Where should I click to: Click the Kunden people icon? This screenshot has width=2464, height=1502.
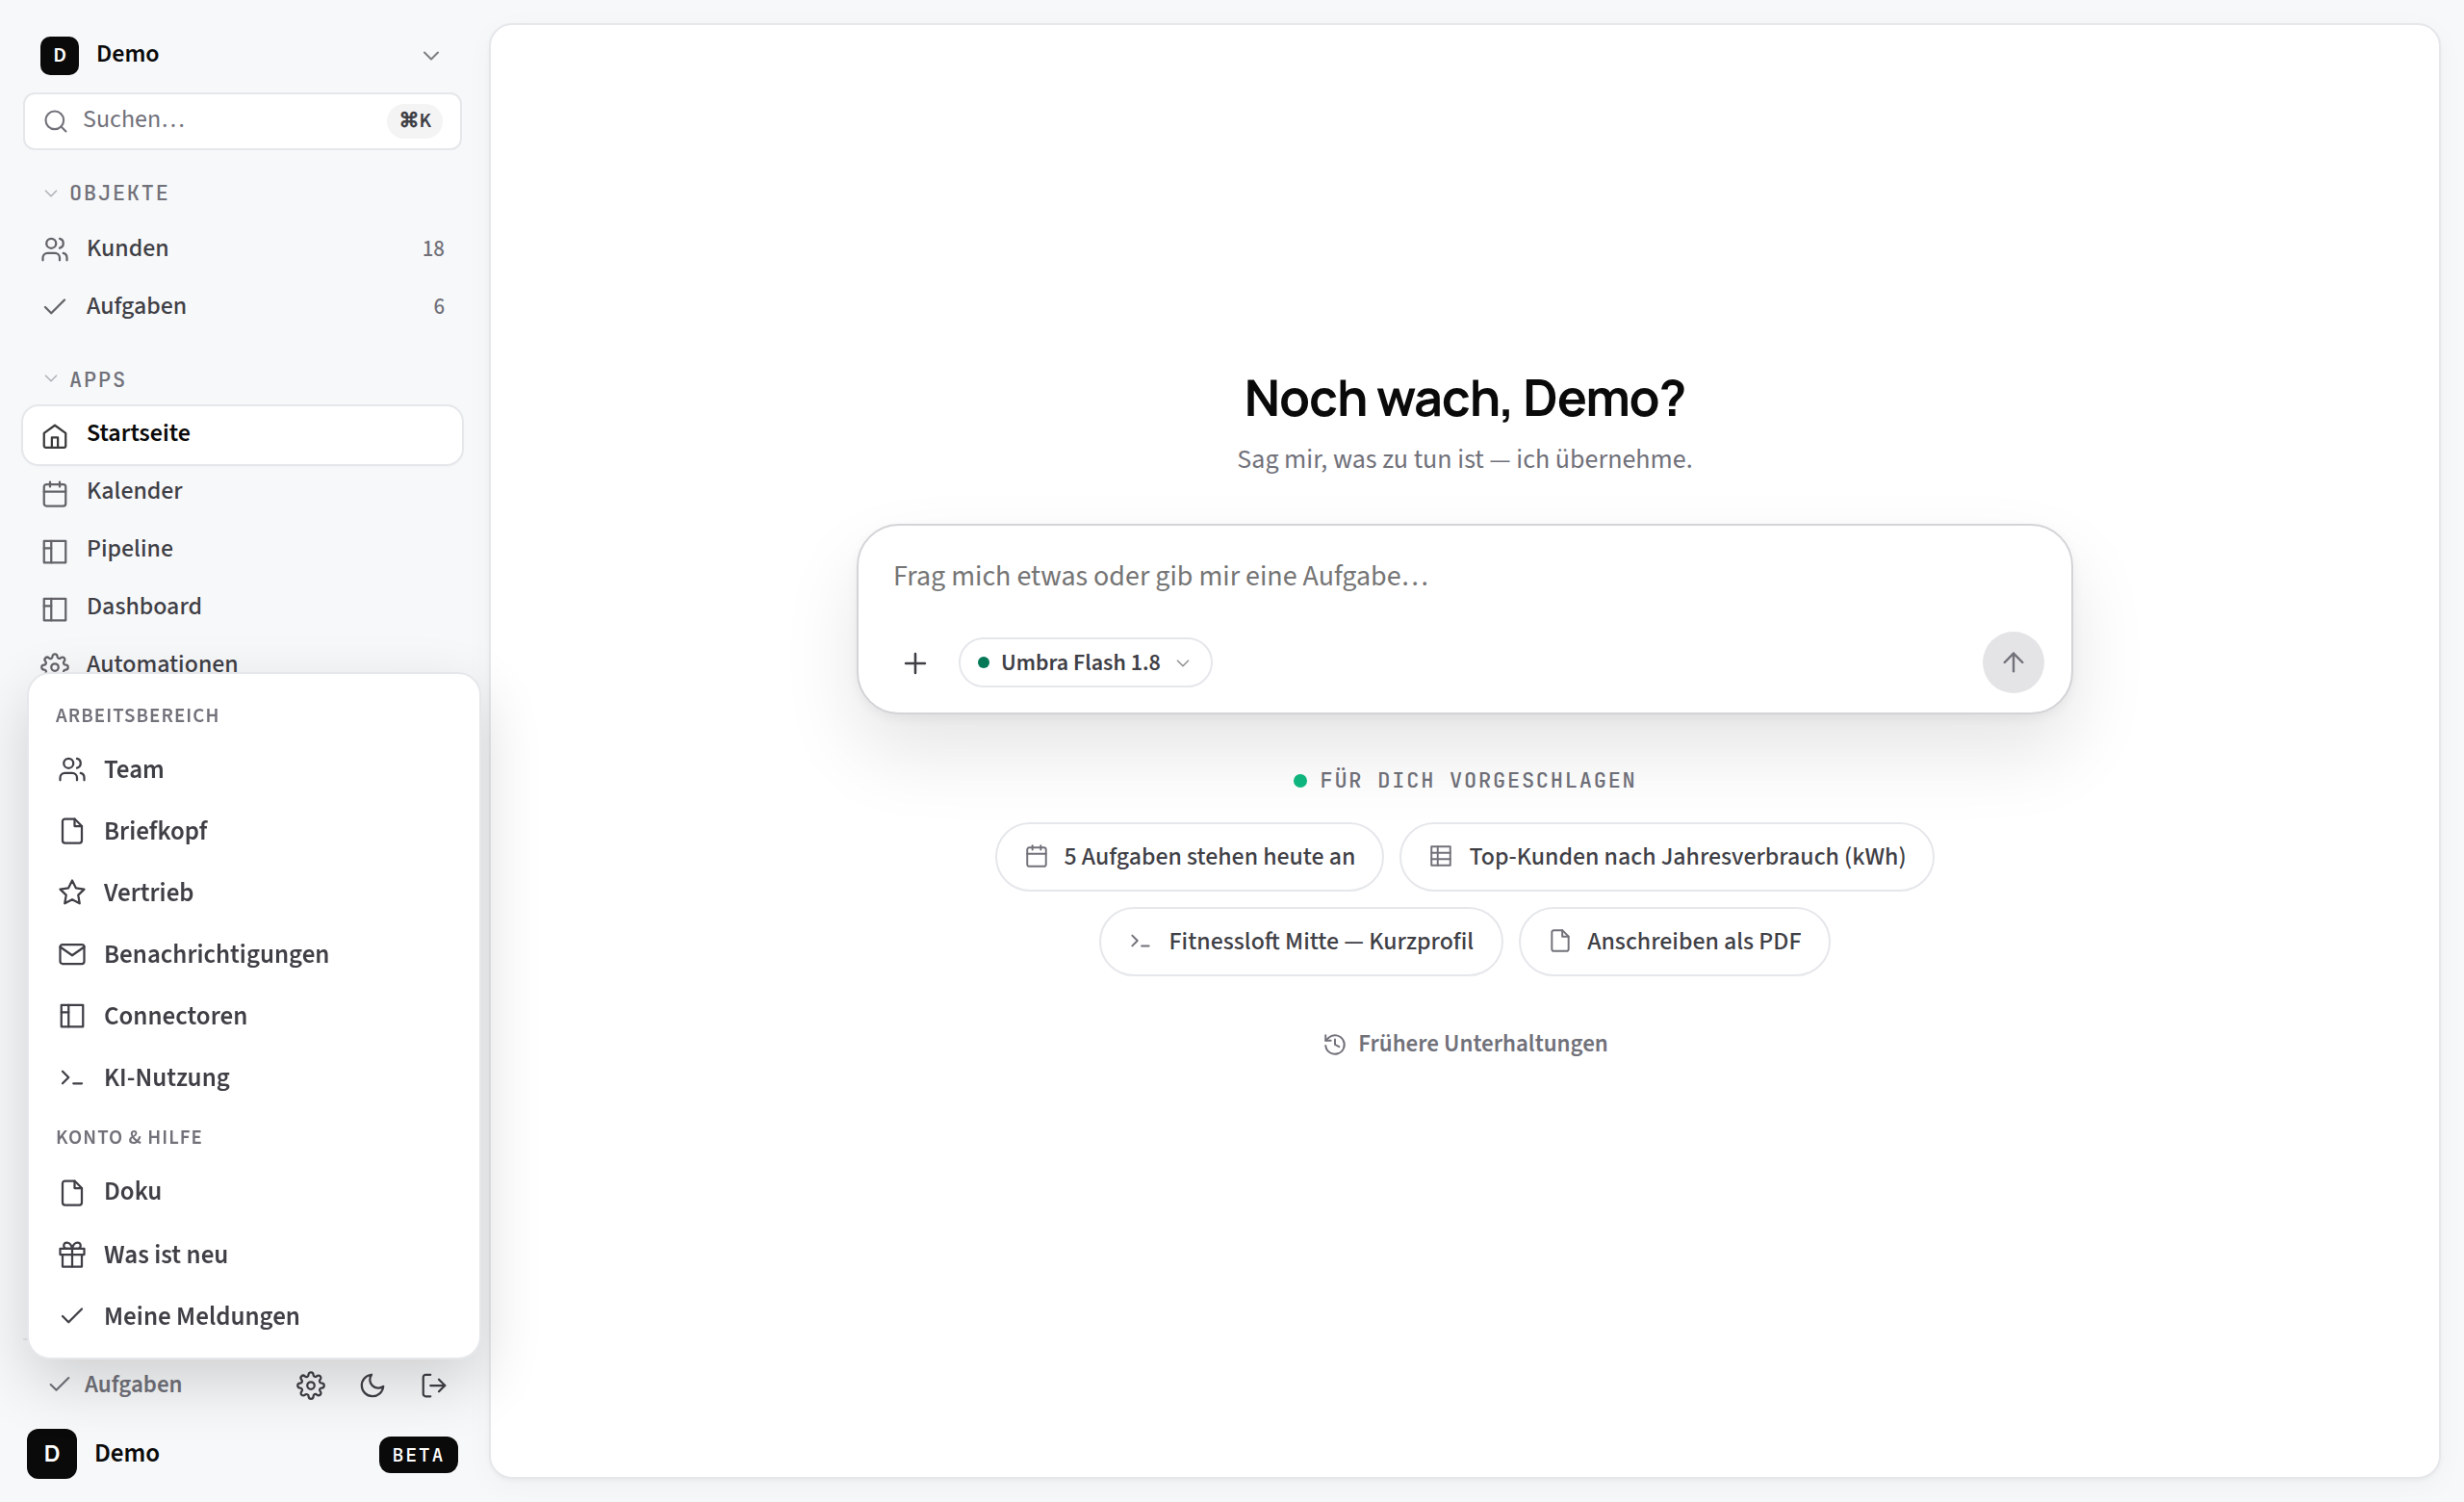click(x=55, y=250)
